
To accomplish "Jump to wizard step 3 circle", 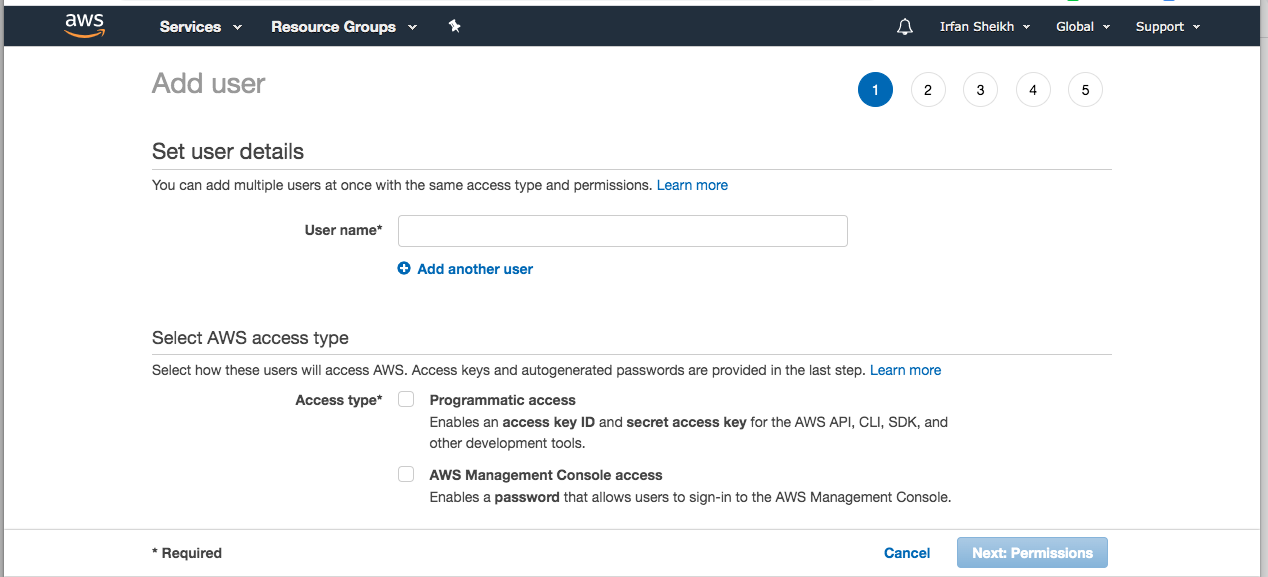I will pos(980,90).
